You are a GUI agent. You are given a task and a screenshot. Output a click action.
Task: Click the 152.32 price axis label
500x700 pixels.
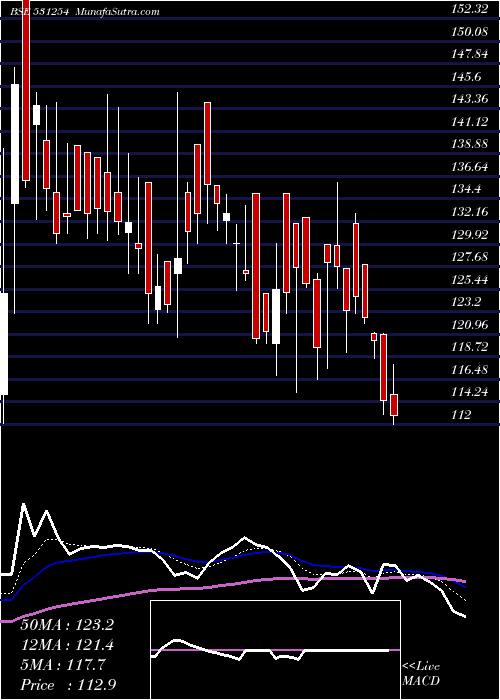(x=470, y=8)
